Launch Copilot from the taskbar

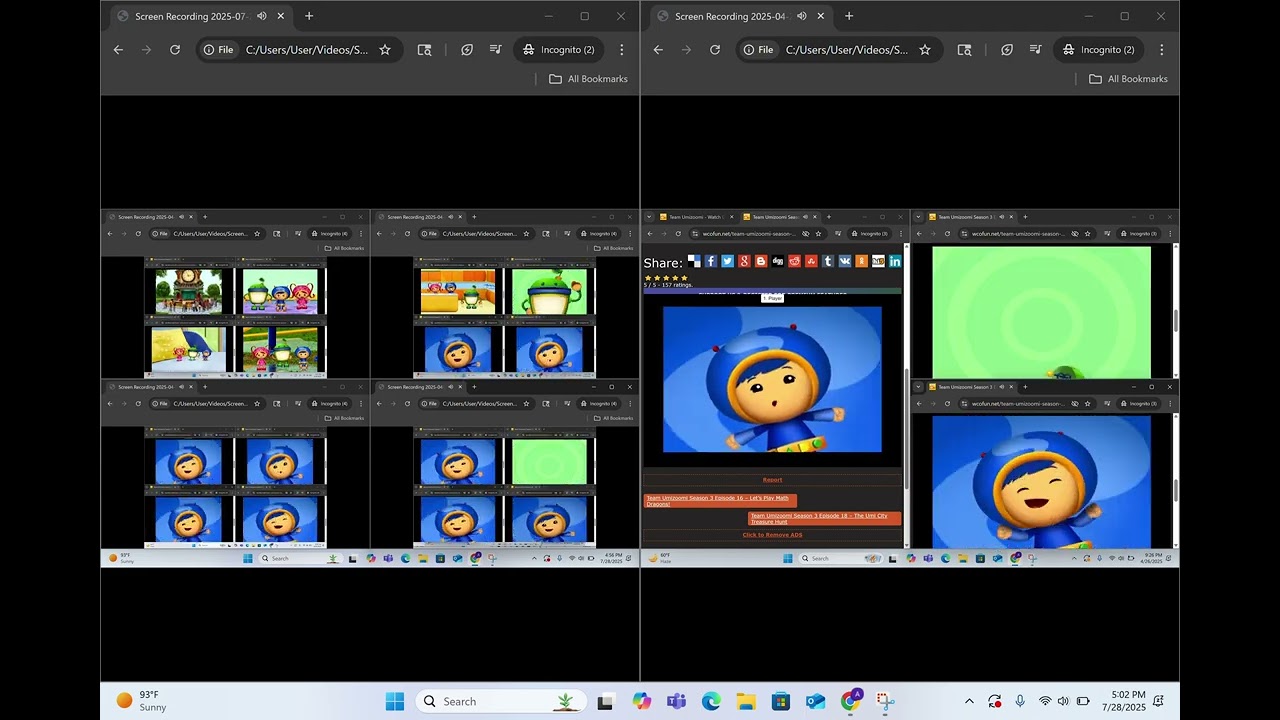pos(642,701)
